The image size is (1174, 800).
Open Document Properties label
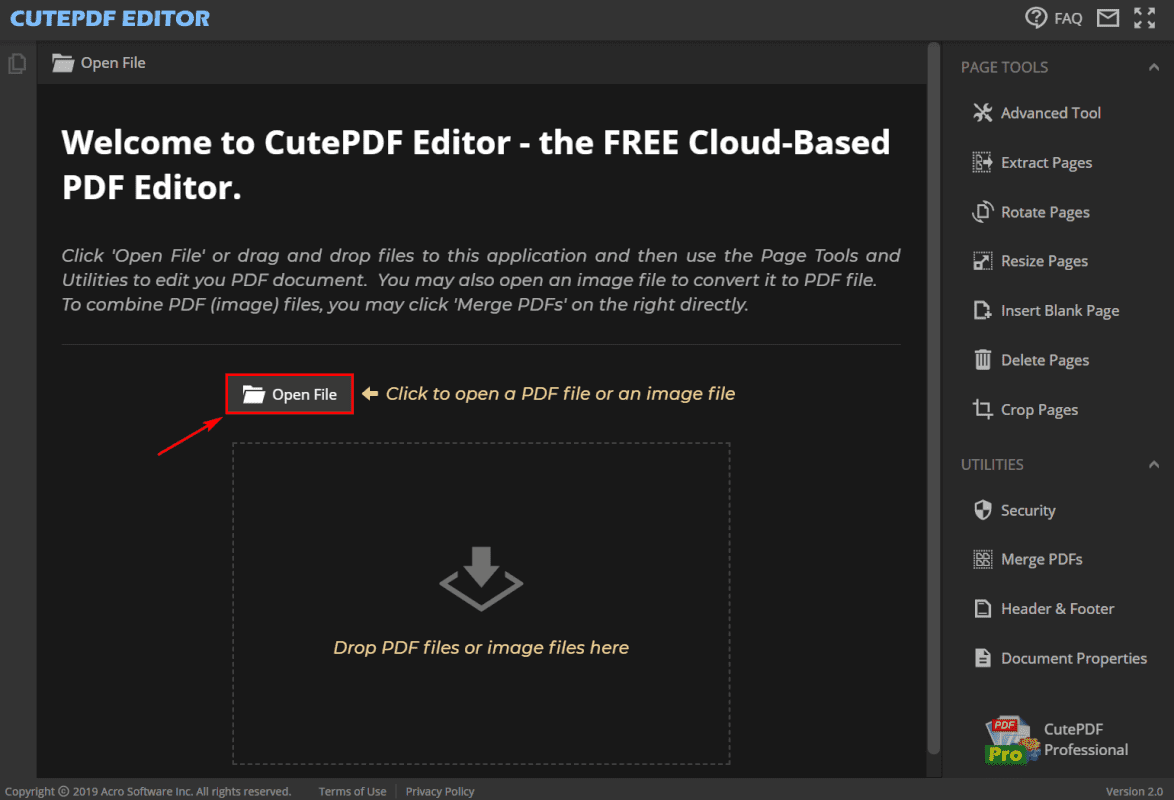[1074, 658]
